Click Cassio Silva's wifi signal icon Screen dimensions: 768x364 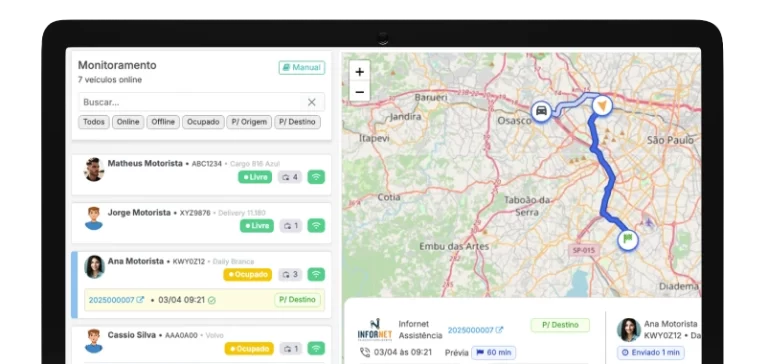click(316, 349)
